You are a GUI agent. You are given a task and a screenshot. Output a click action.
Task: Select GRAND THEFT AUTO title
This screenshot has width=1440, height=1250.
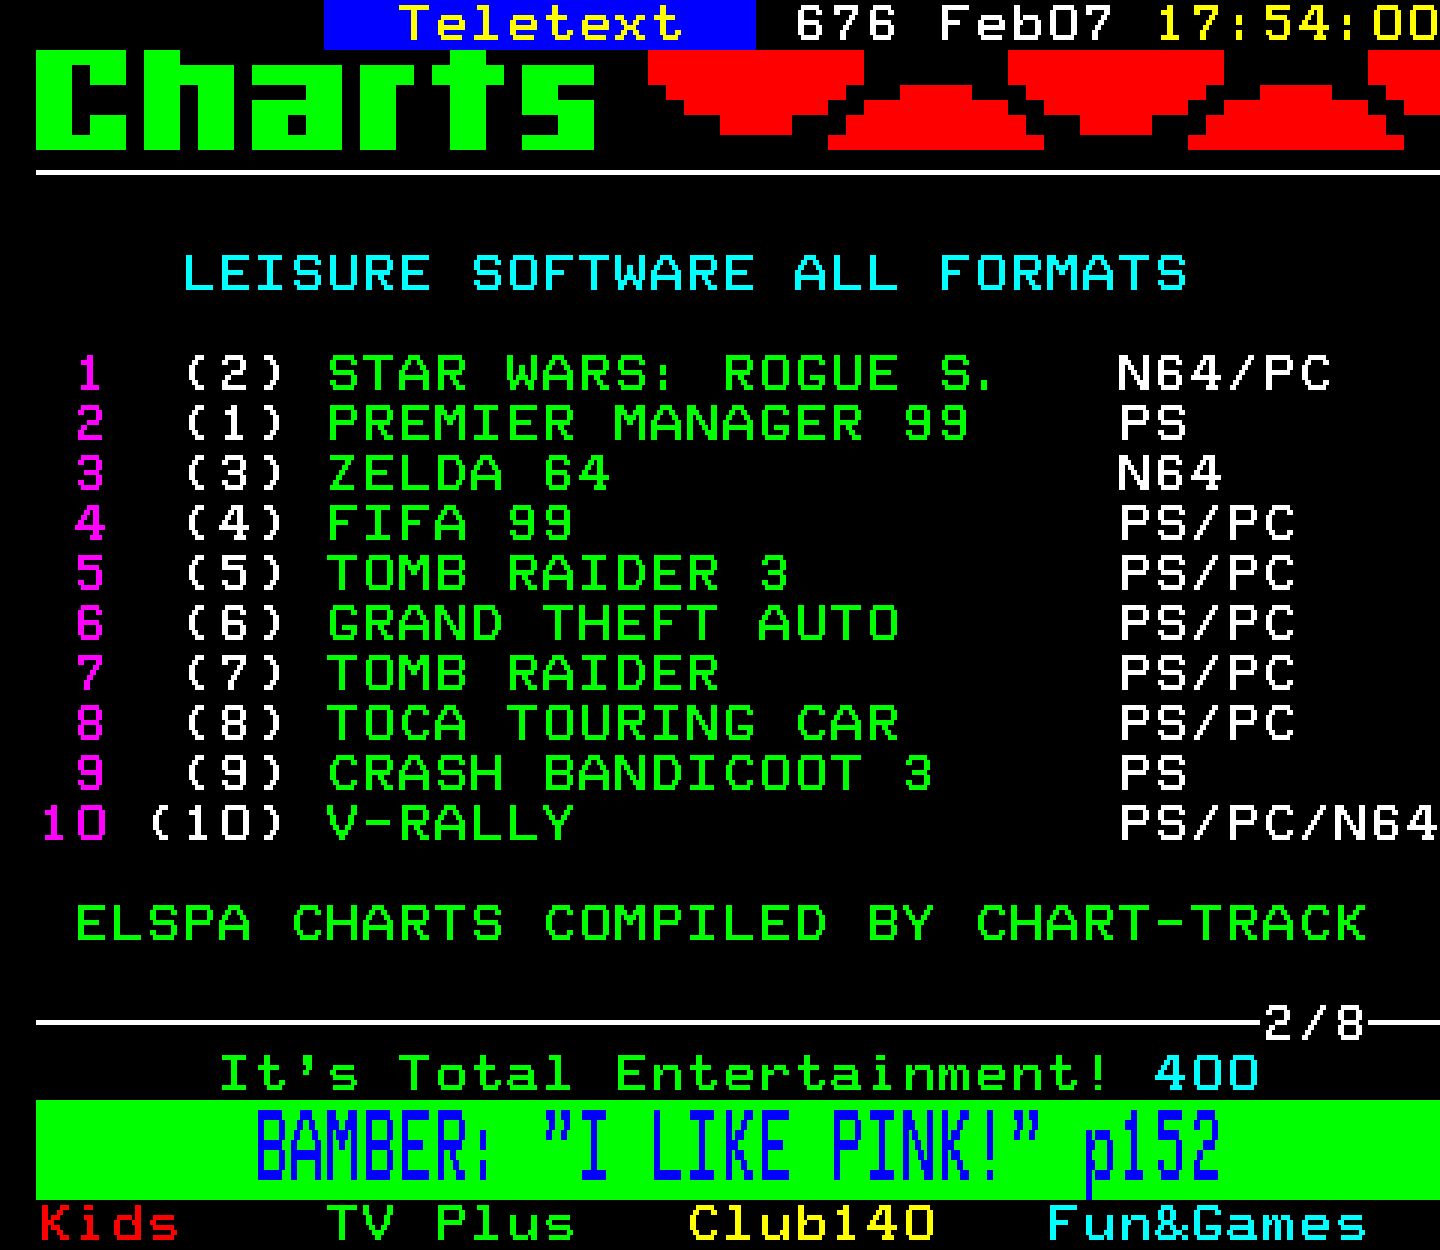point(614,624)
